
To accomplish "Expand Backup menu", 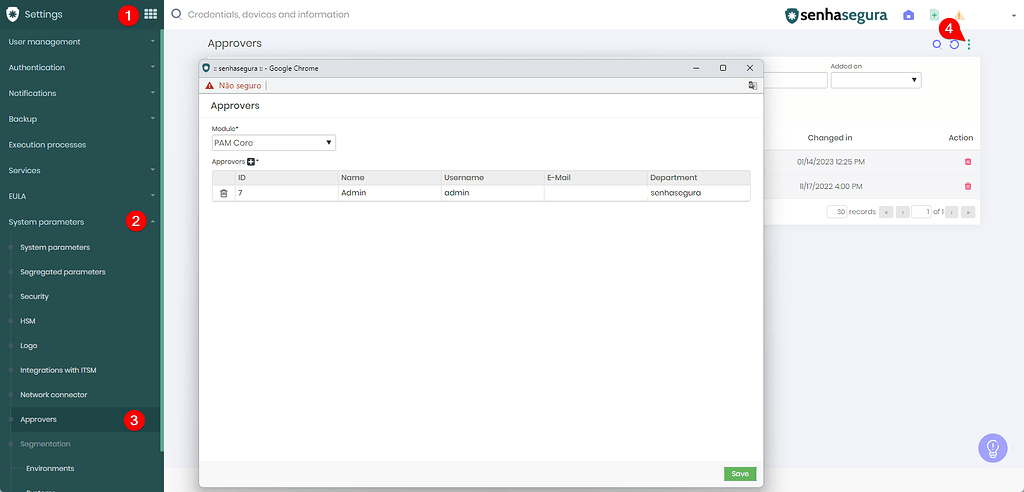I will (x=80, y=119).
